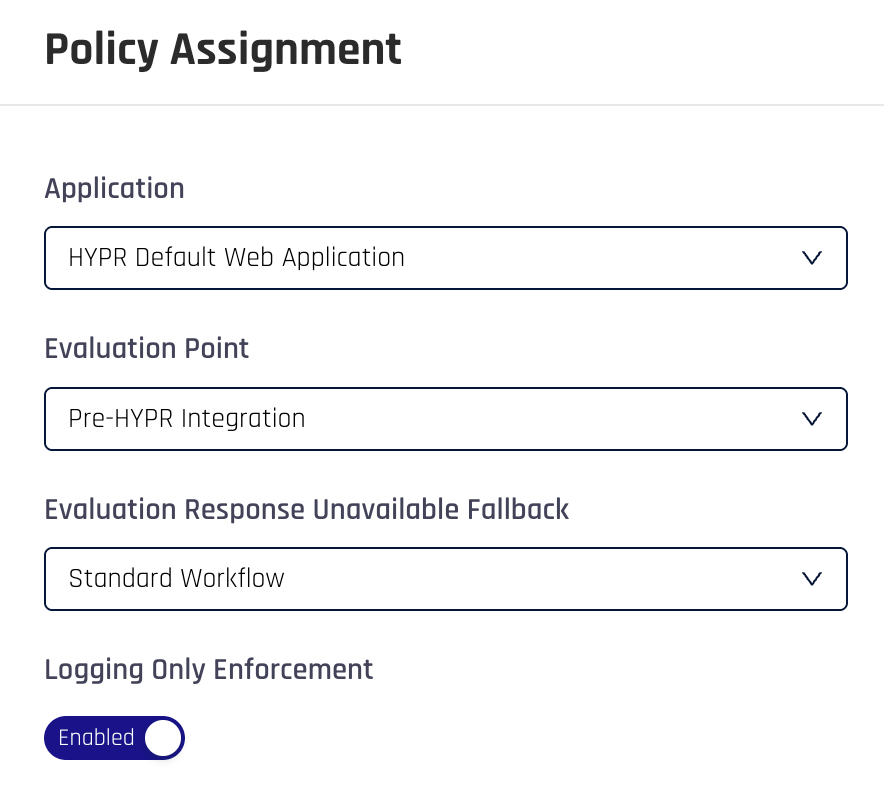Expand the Evaluation Point dropdown
This screenshot has height=796, width=884.
(x=446, y=418)
